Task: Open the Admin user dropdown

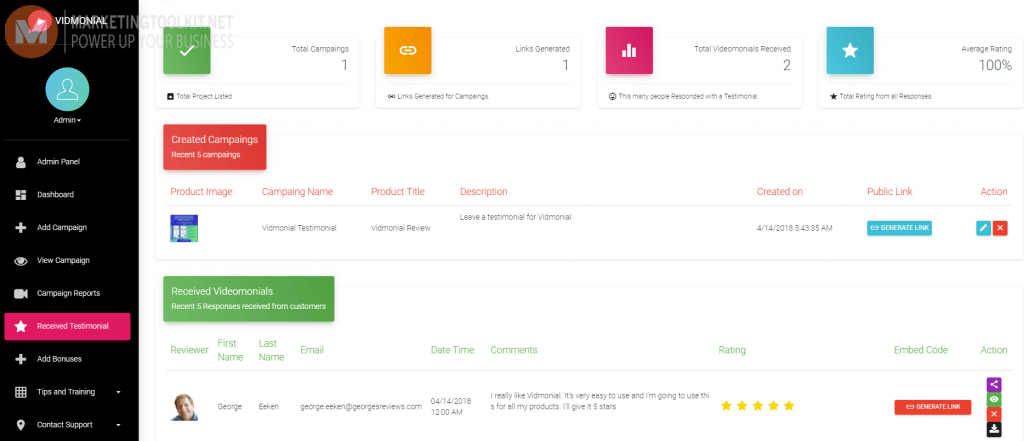Action: (x=67, y=120)
